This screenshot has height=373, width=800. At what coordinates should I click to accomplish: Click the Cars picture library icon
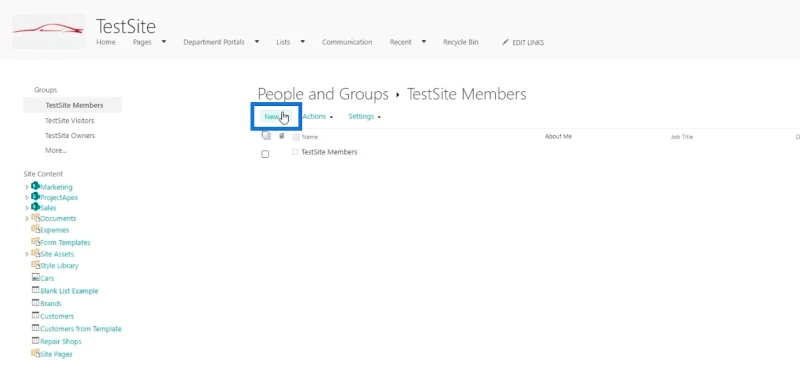pos(36,278)
